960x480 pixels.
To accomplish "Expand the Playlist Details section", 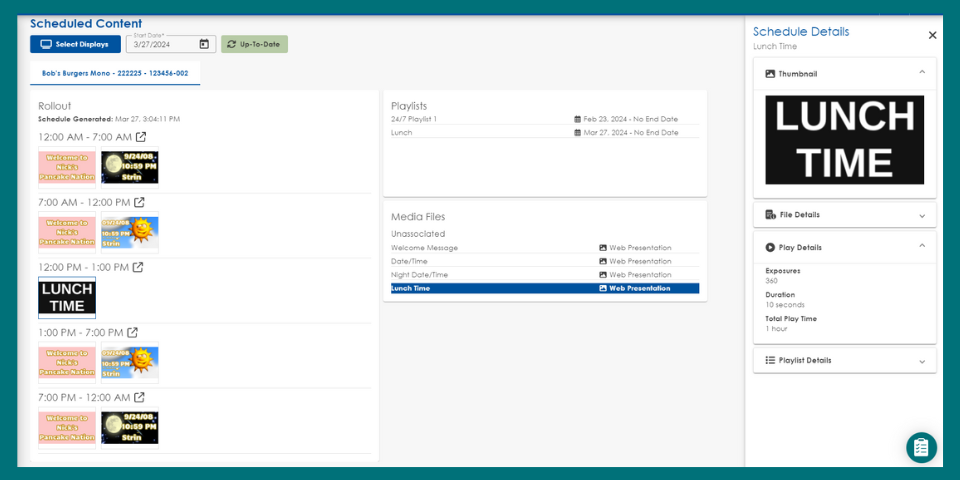I will click(921, 360).
